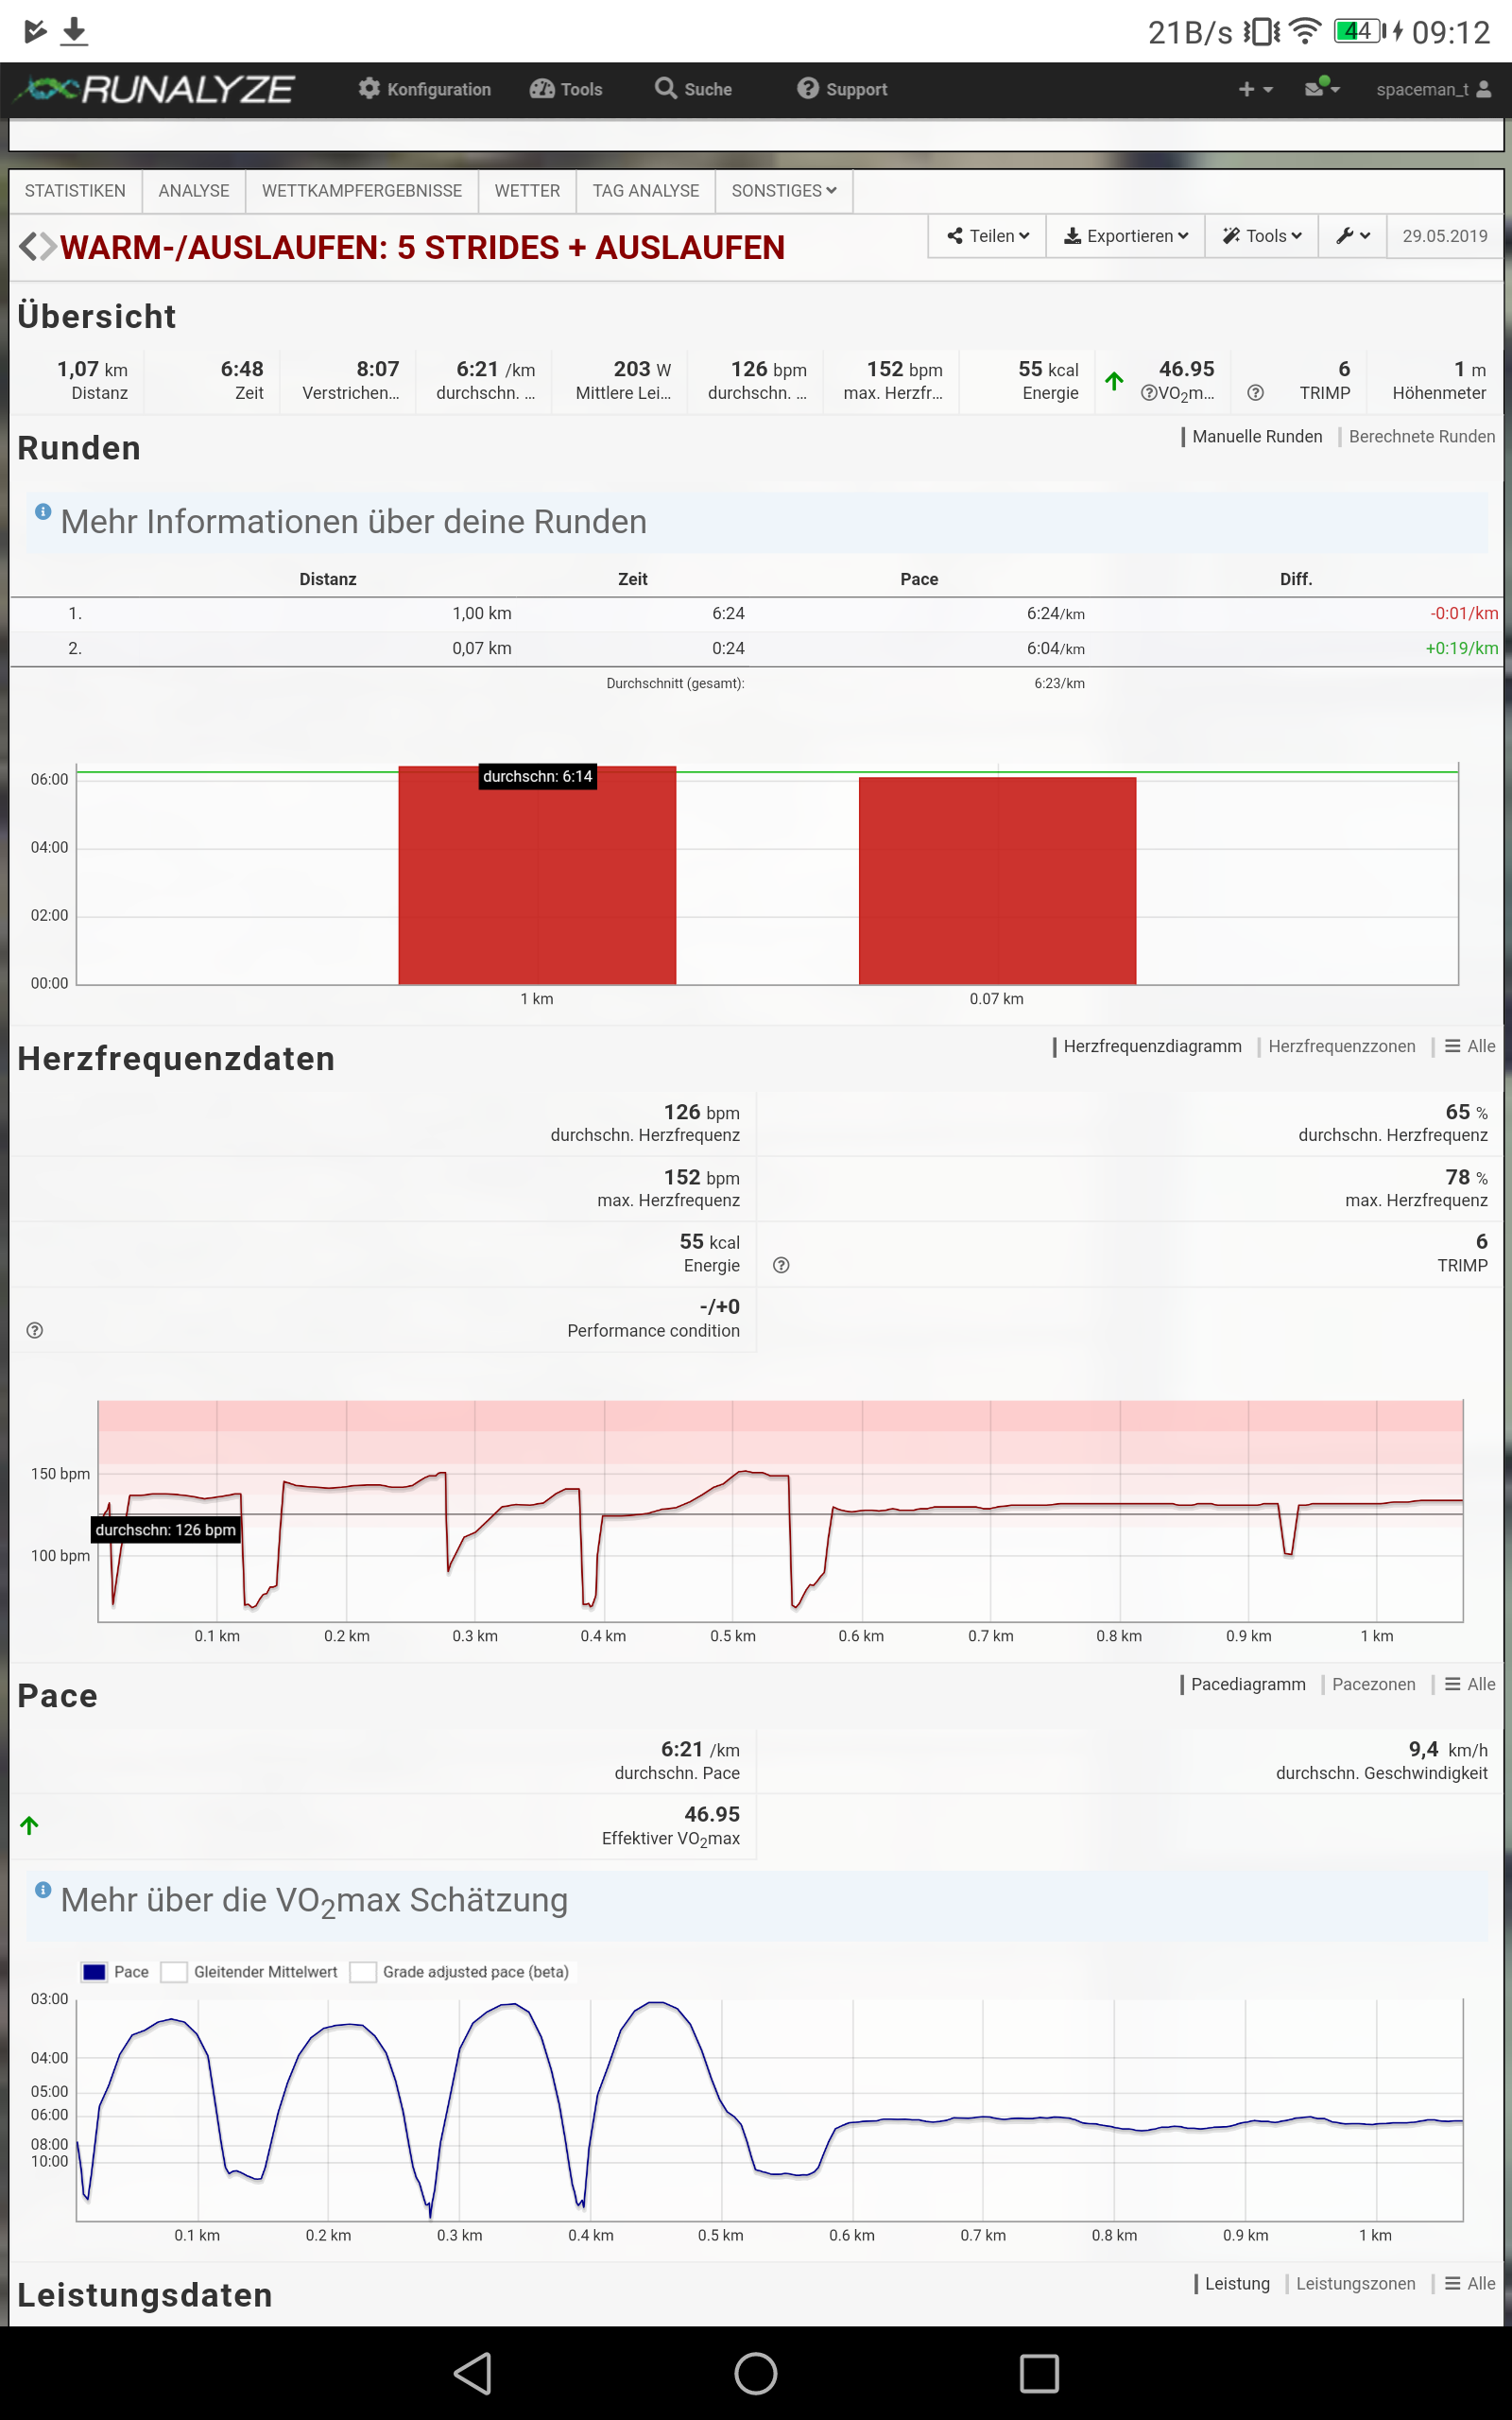Toggle the blue Pace legend swatch
Screen dimensions: 1512x2420
[x=94, y=1972]
